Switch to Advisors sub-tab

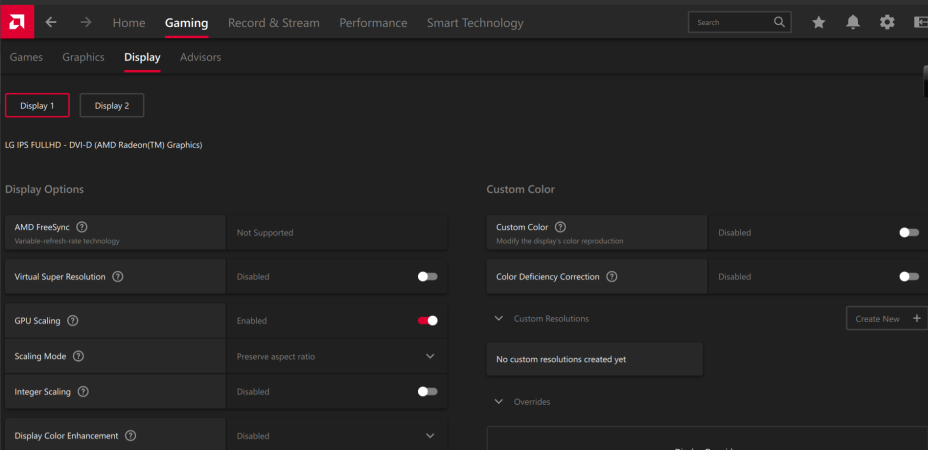[x=201, y=57]
